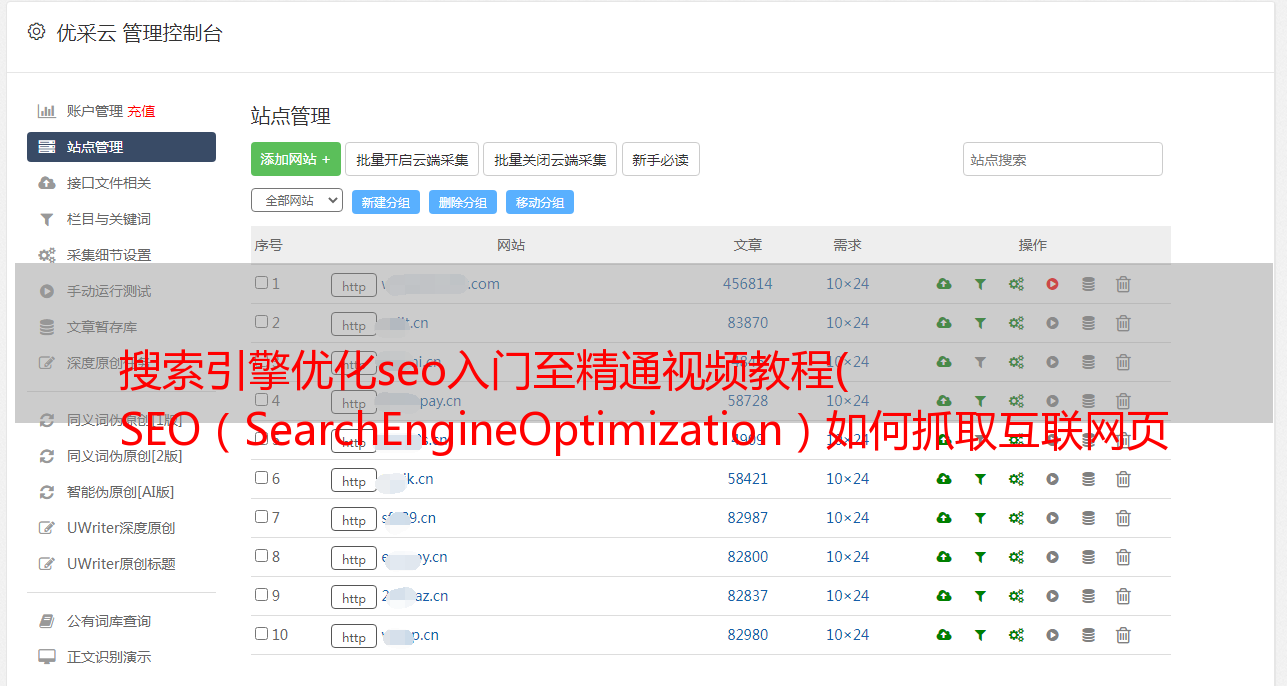Click the trash icon in row 2
Screen dimensions: 1287x686
tap(1123, 323)
